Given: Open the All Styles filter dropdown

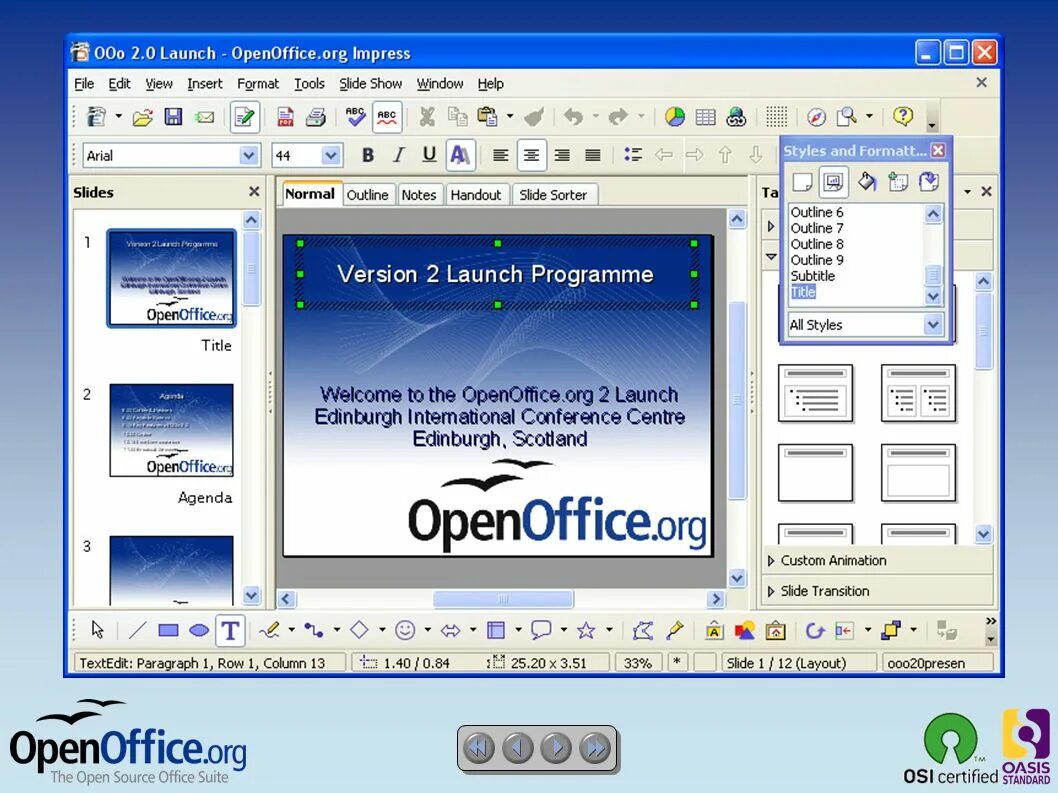Looking at the screenshot, I should coord(932,325).
